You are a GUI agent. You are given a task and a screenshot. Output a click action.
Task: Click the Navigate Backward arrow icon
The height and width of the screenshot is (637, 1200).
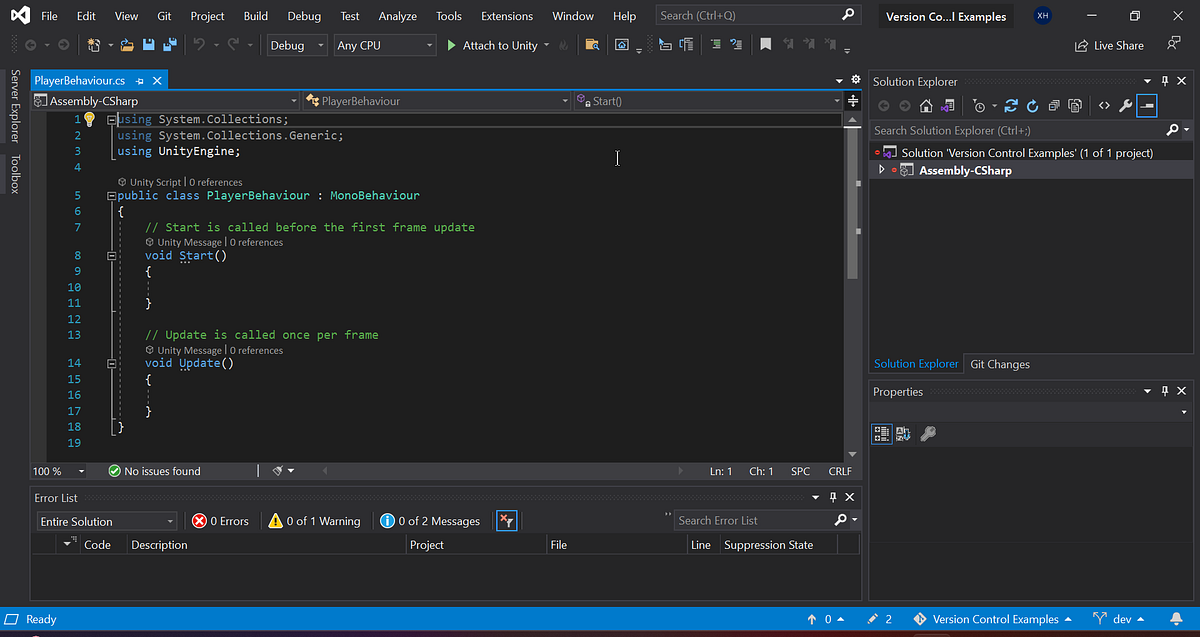(30, 44)
